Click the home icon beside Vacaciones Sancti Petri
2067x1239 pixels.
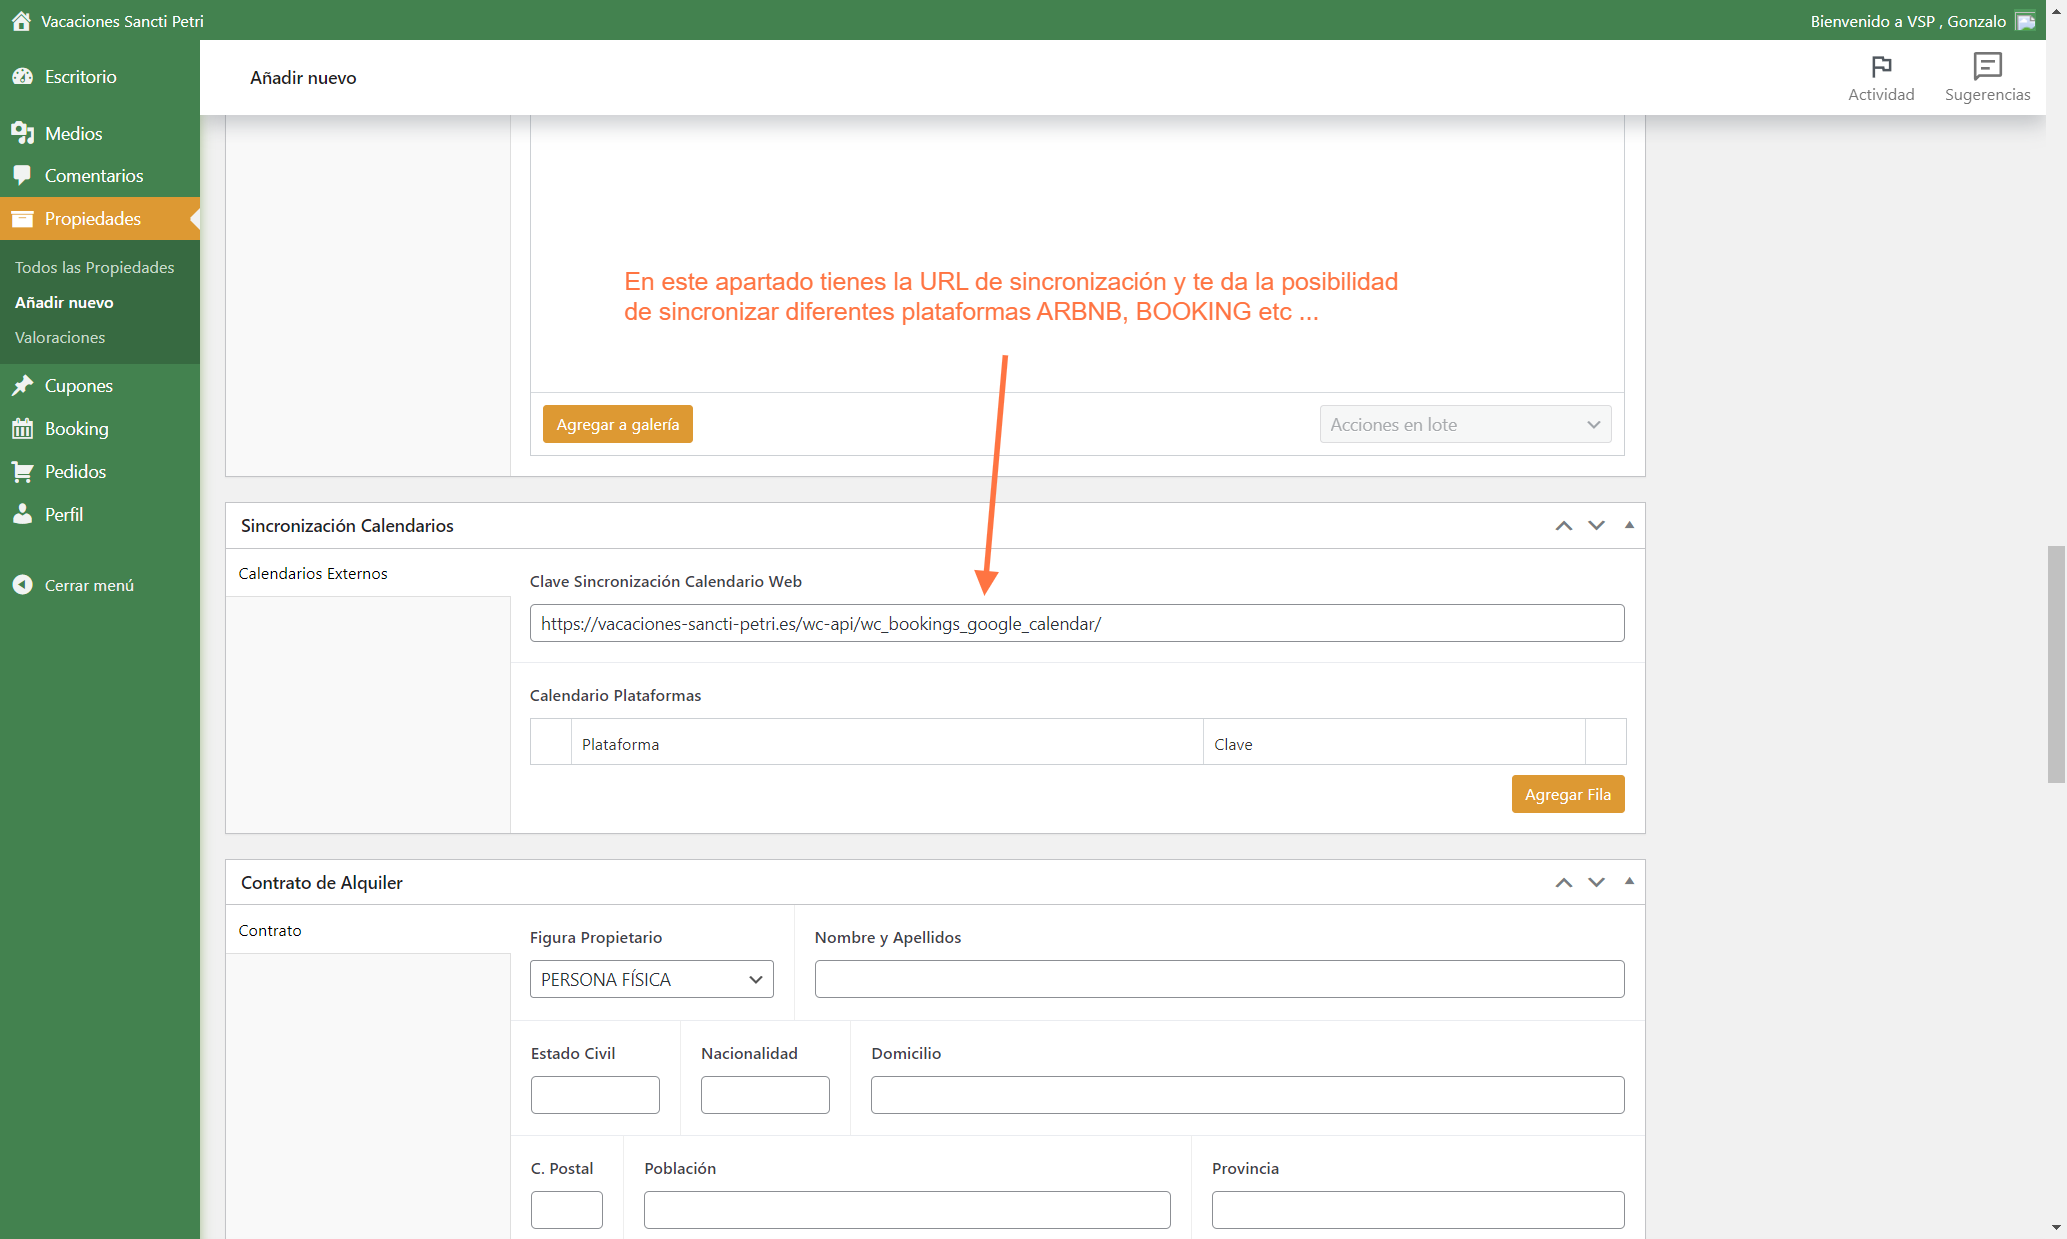[21, 21]
